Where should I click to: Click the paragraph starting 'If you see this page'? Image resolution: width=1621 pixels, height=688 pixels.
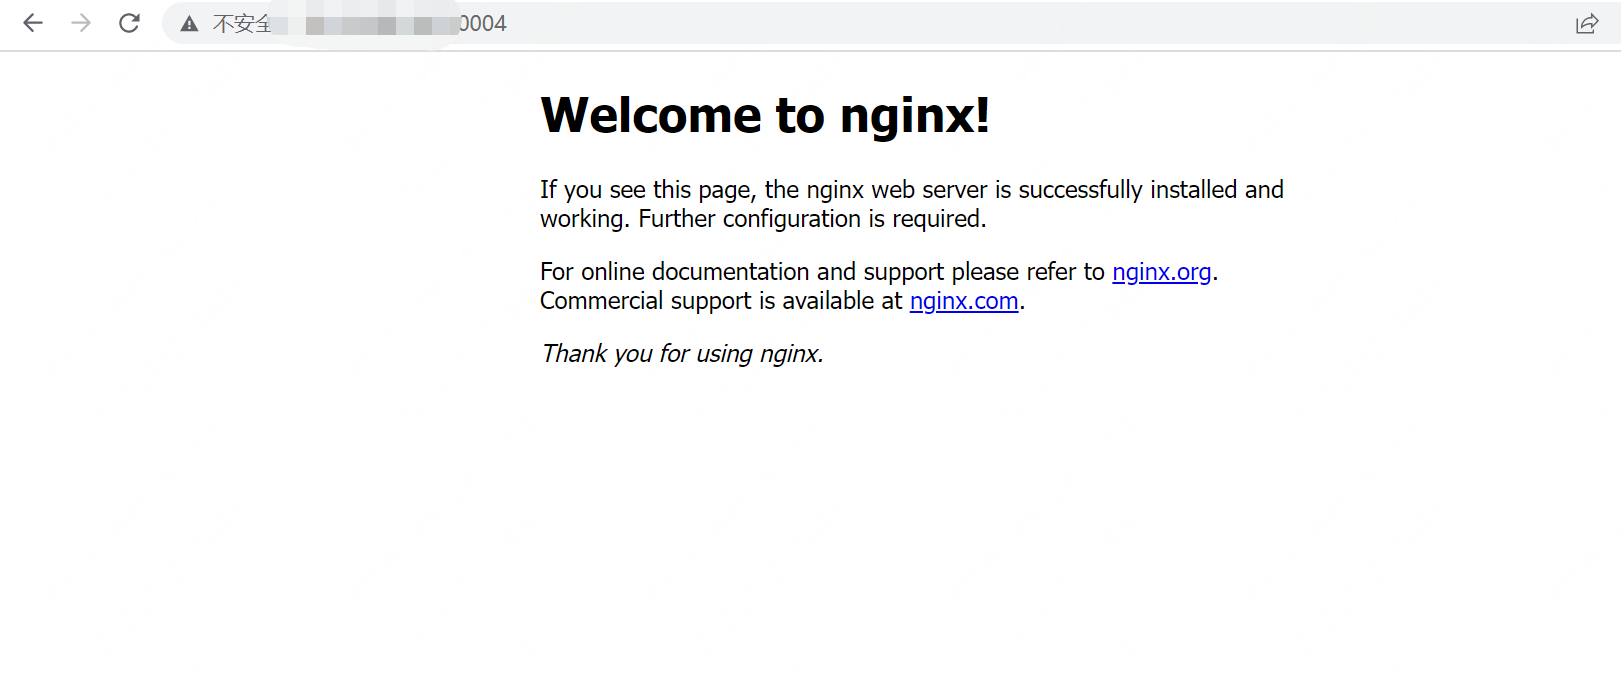[x=911, y=204]
